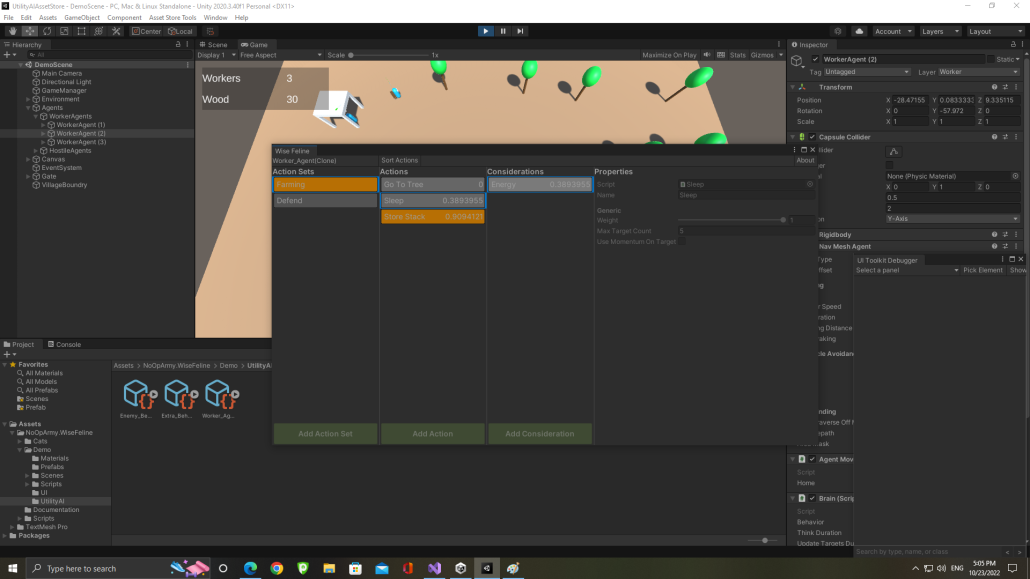Click the Add Consideration button
Image resolution: width=1030 pixels, height=579 pixels.
coord(540,433)
